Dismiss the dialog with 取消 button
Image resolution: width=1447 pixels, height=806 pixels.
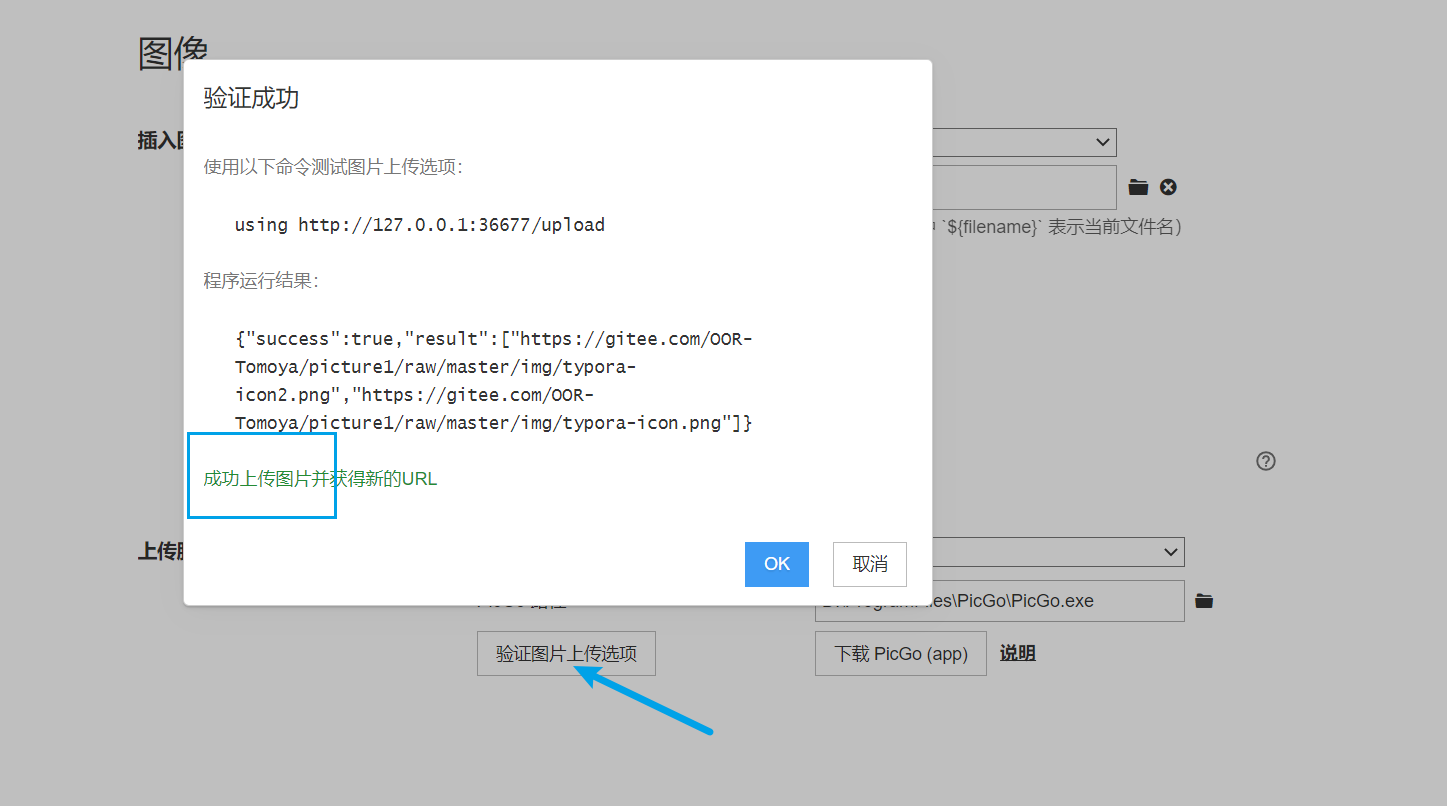[x=870, y=564]
